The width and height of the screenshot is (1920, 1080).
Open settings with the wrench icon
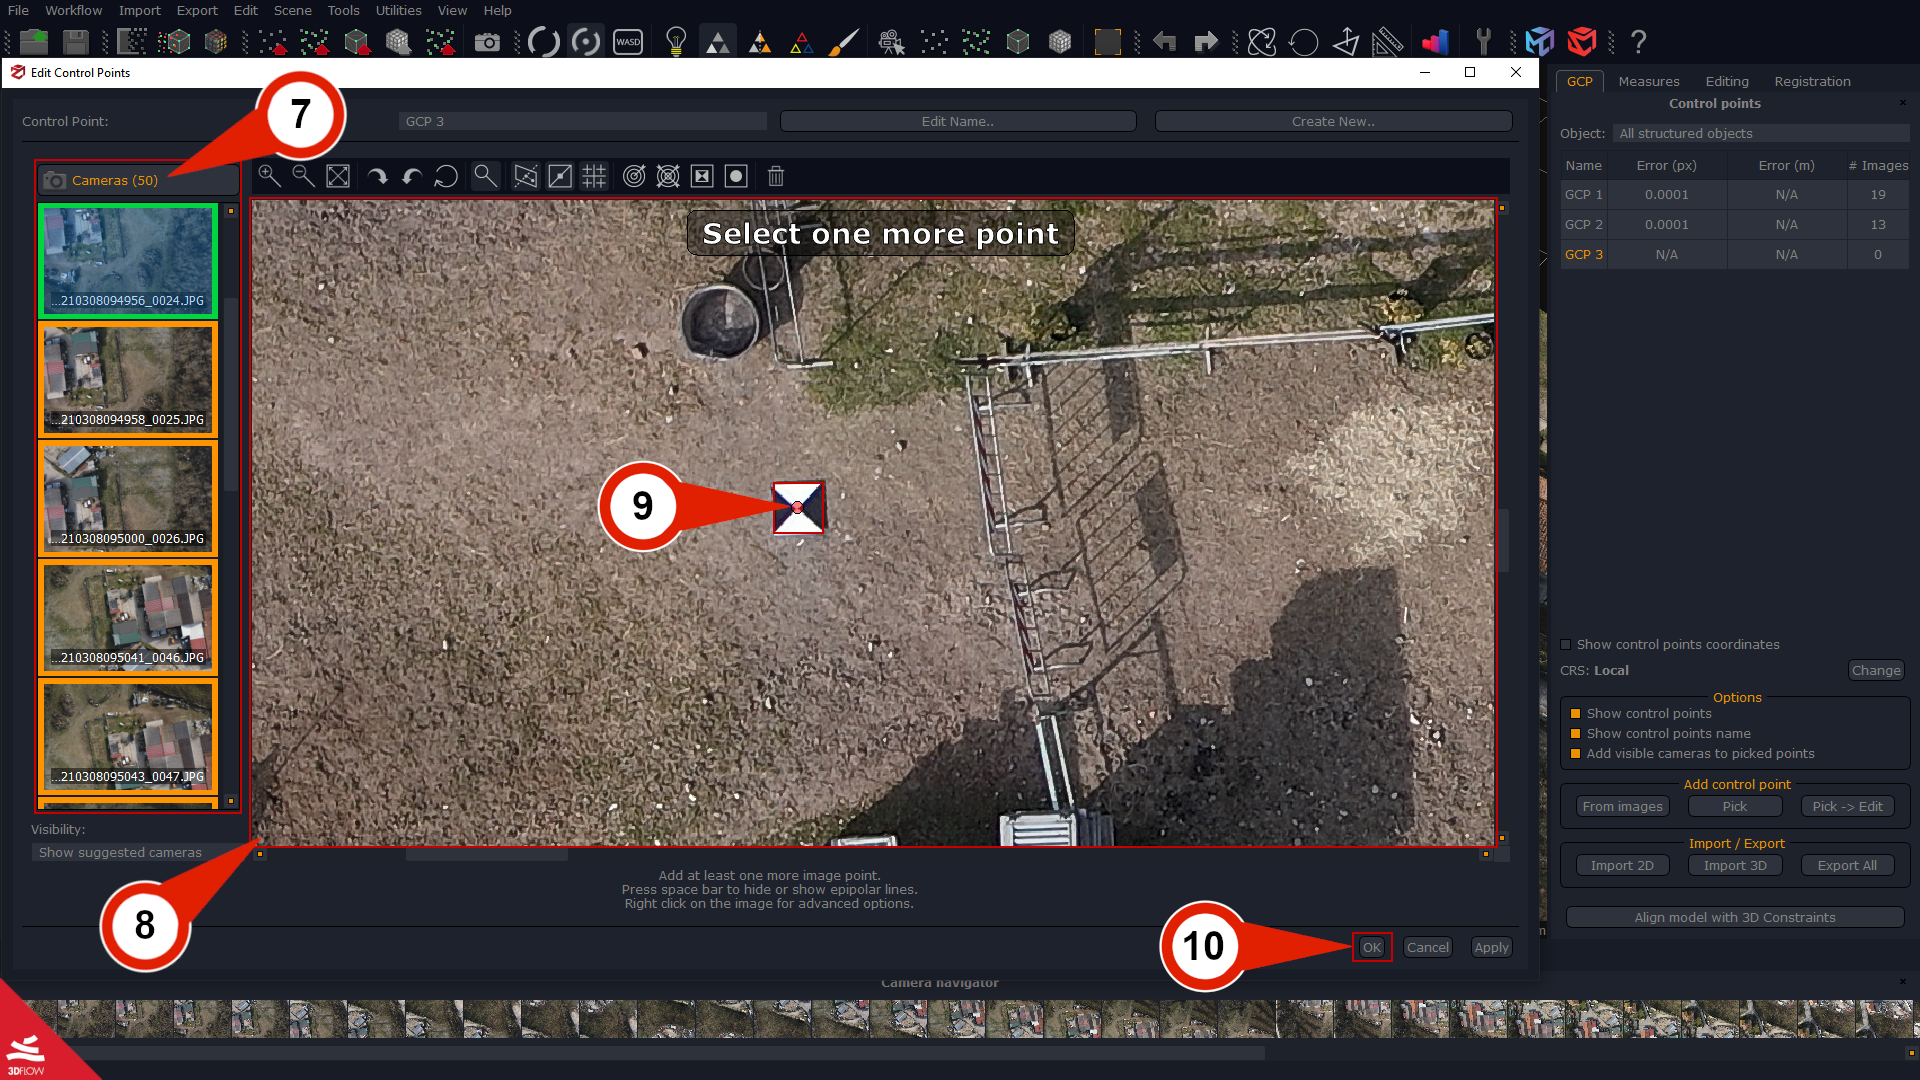point(1483,41)
